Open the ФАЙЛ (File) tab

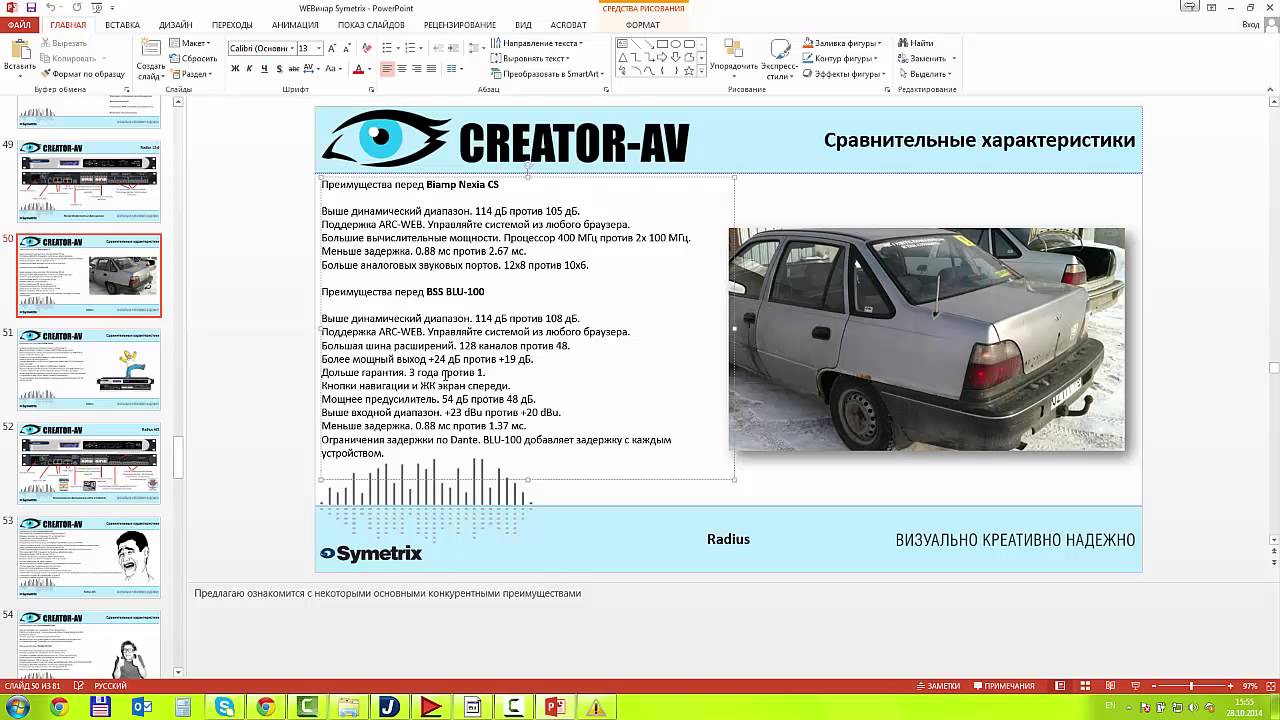click(19, 25)
